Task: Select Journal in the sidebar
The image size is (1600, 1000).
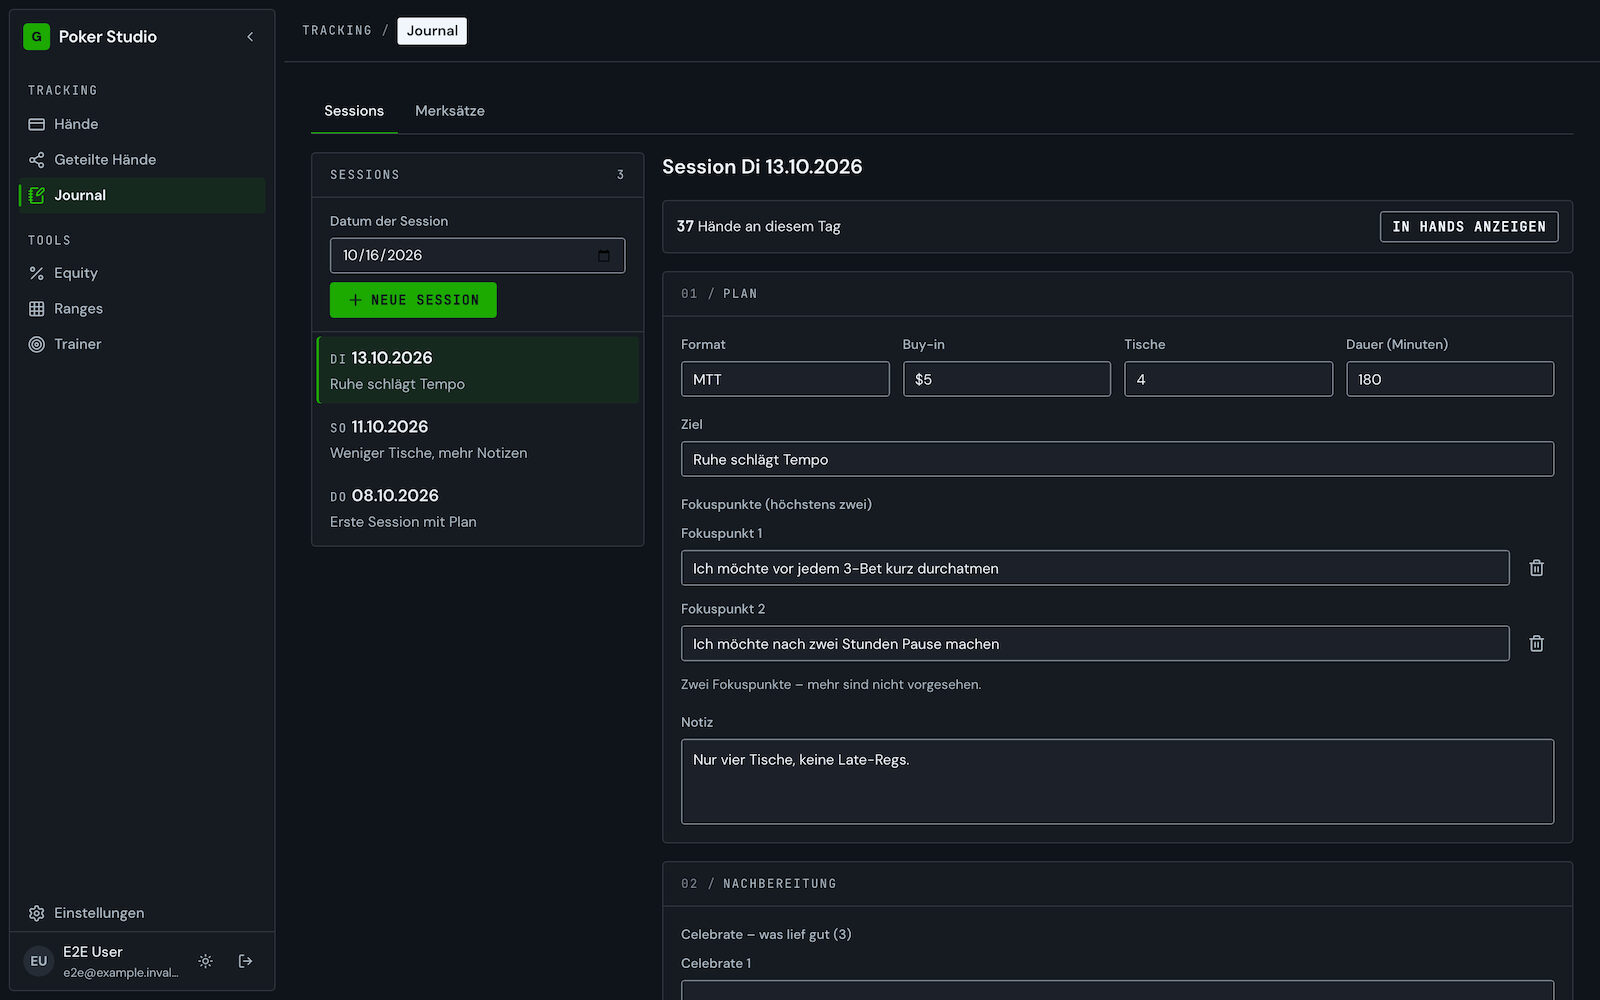Action: click(x=142, y=195)
